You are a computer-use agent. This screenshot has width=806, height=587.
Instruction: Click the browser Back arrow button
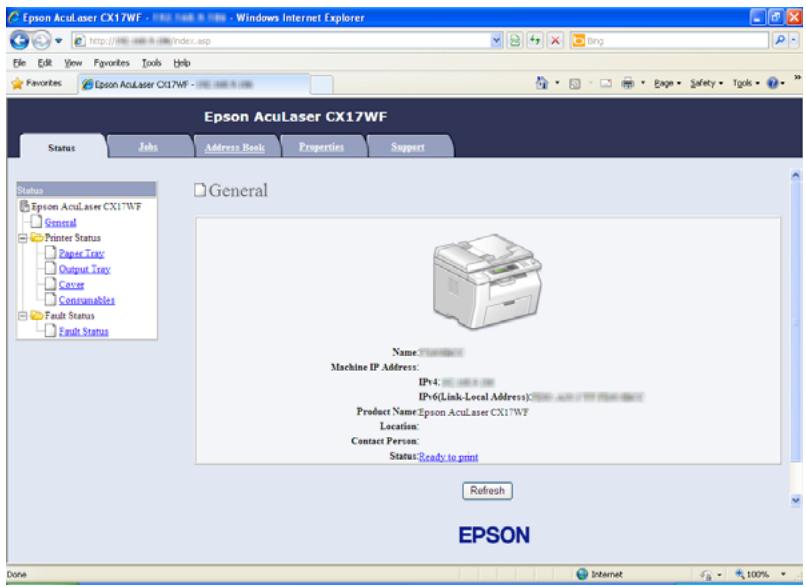click(20, 40)
